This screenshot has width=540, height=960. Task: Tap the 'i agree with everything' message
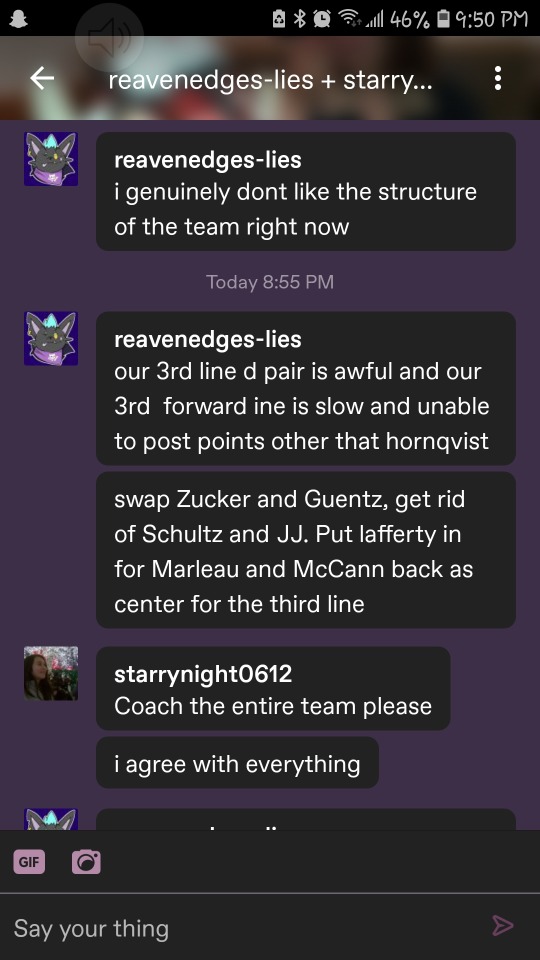238,763
